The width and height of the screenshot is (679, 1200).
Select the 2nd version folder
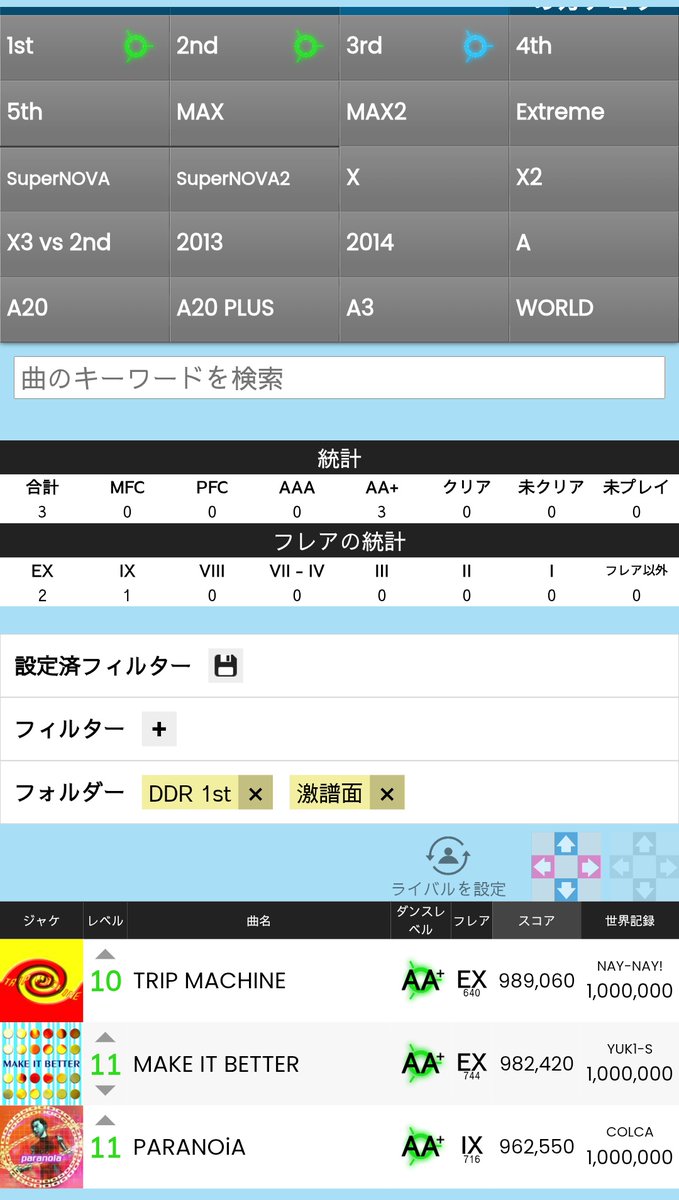tap(255, 46)
